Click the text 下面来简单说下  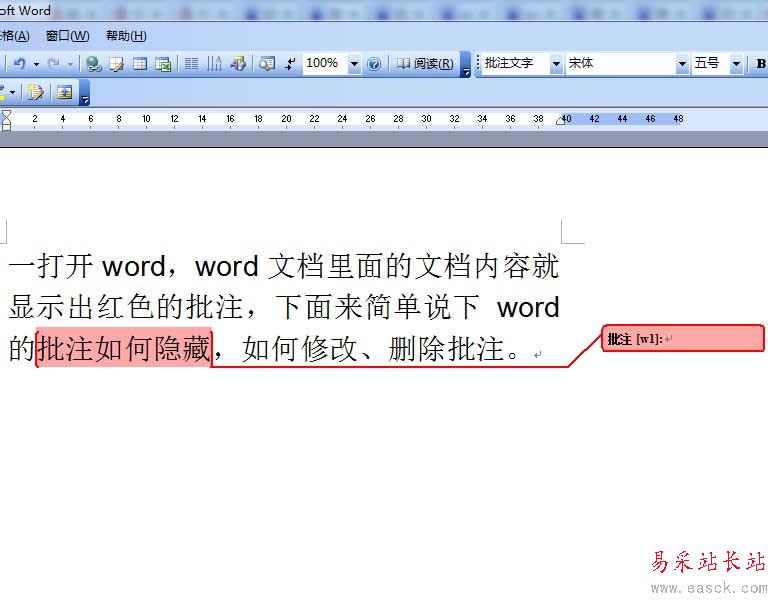point(377,307)
